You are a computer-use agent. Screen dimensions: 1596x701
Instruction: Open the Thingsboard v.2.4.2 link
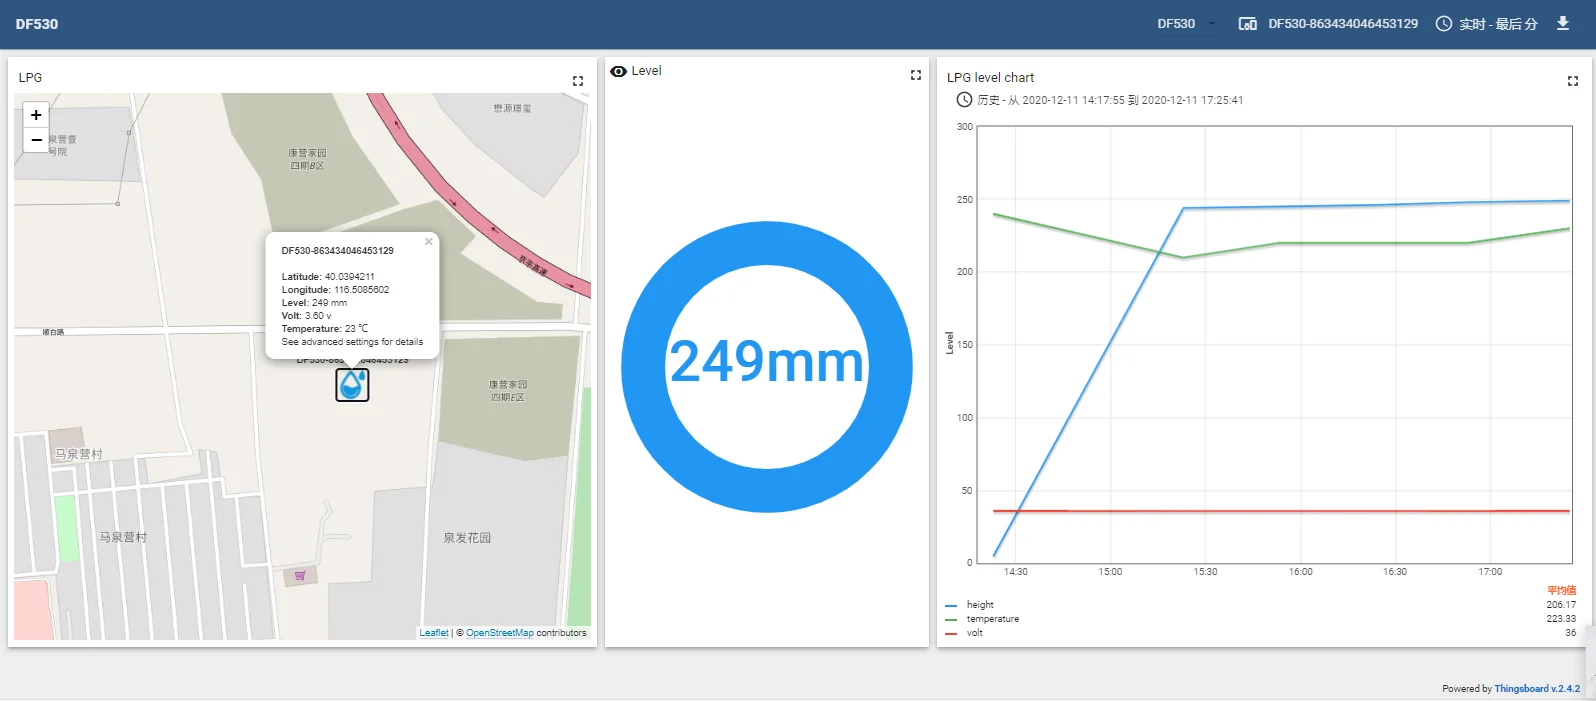point(1537,689)
